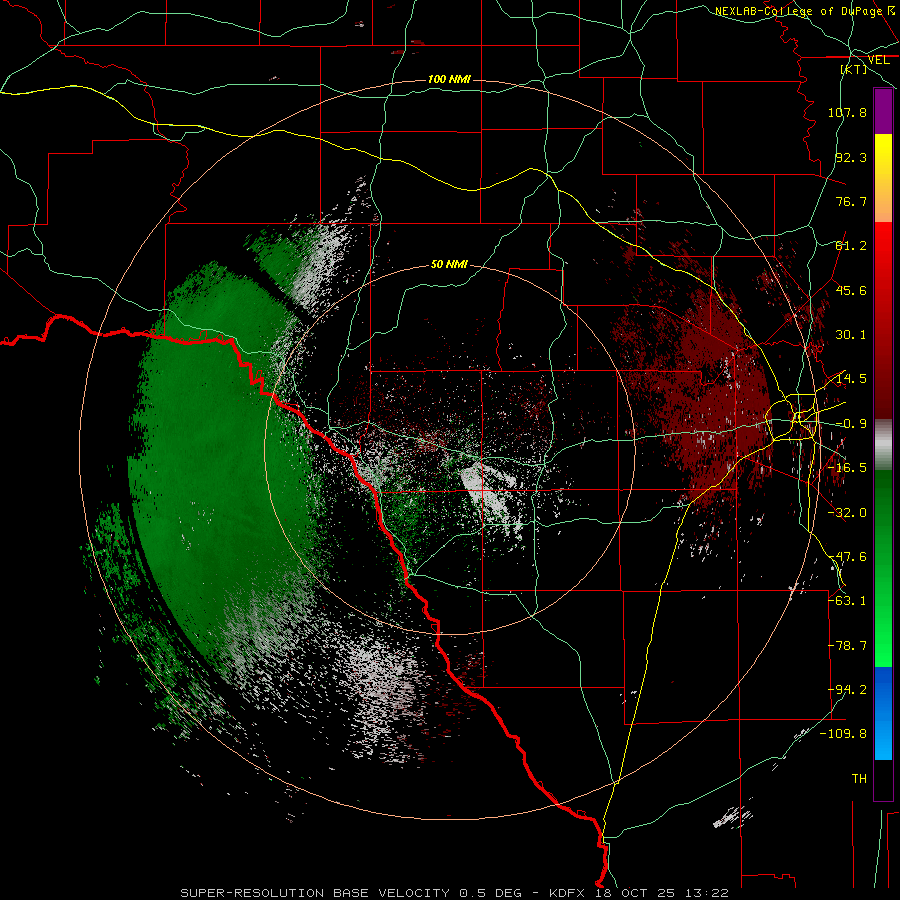Select the black TH segment of color bar
This screenshot has height=900, width=900.
[883, 779]
